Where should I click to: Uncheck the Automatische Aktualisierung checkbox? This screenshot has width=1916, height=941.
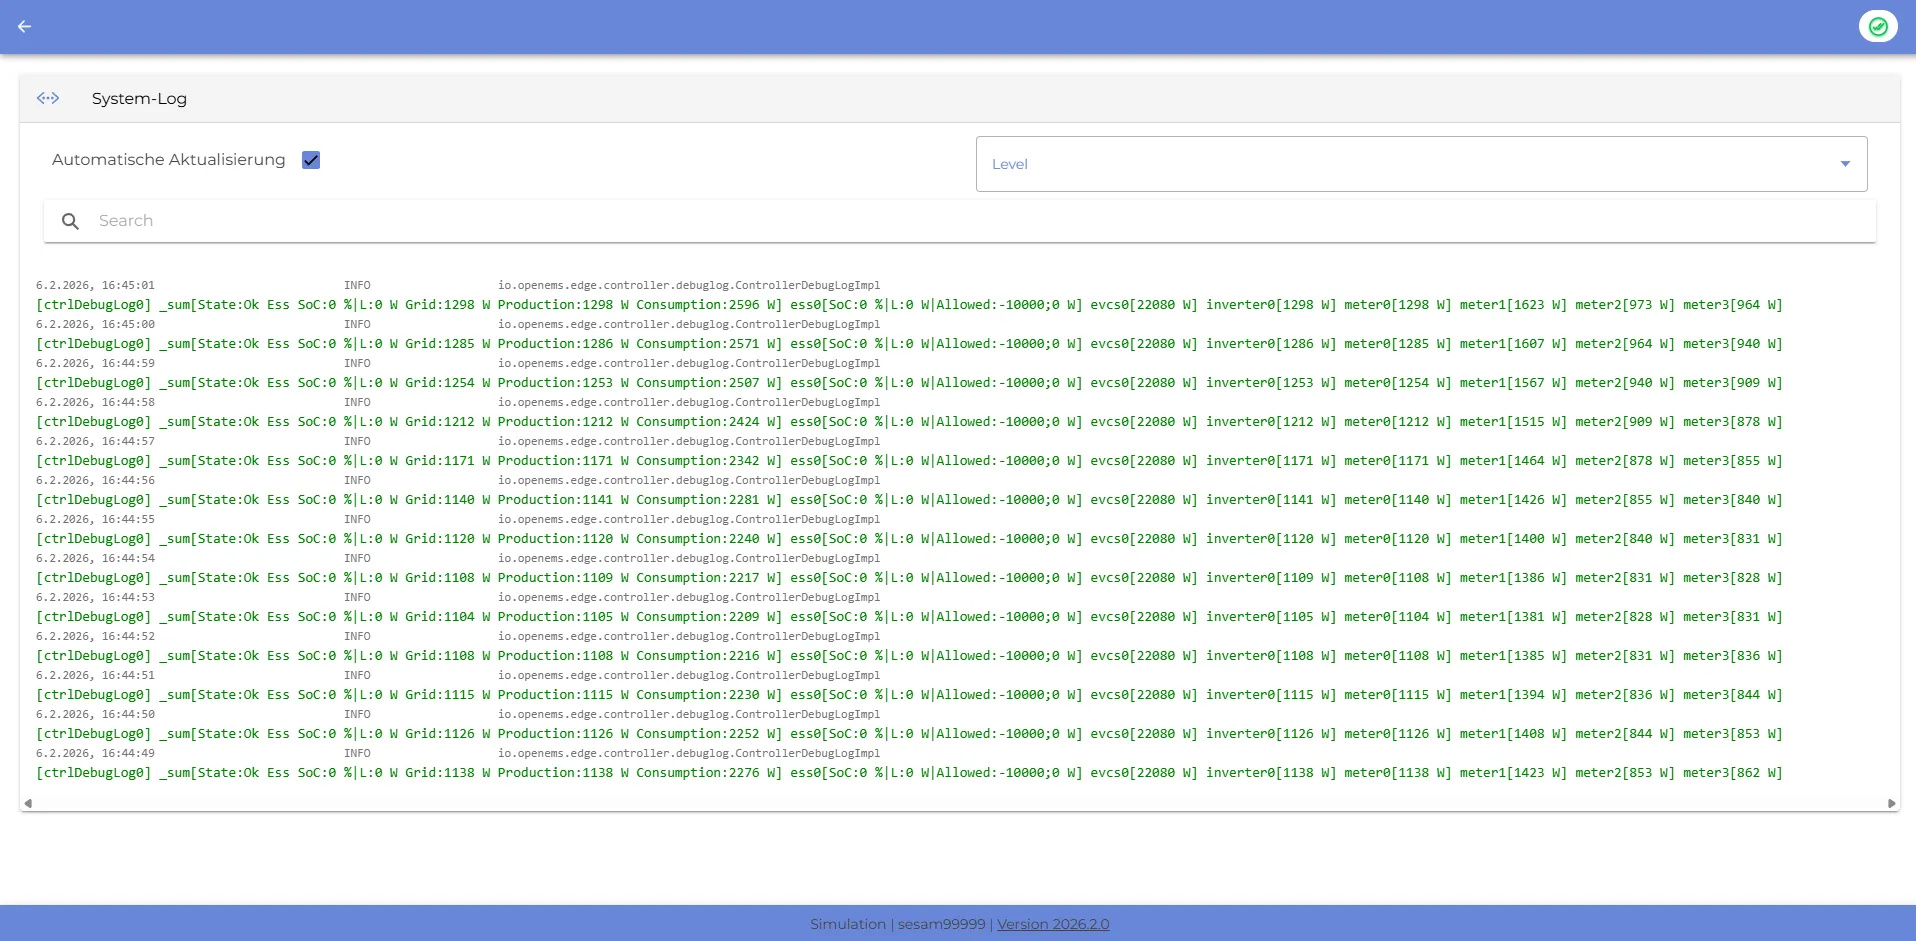[x=311, y=160]
